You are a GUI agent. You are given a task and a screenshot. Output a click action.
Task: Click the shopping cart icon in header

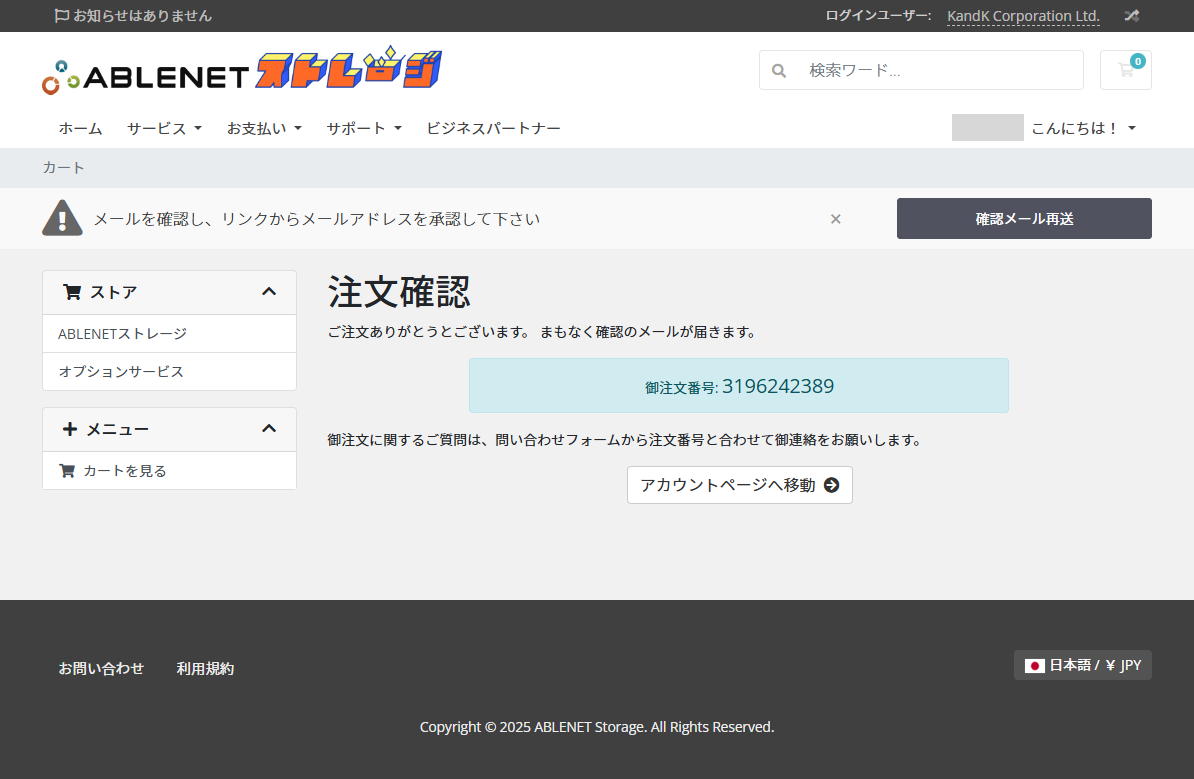(1125, 70)
